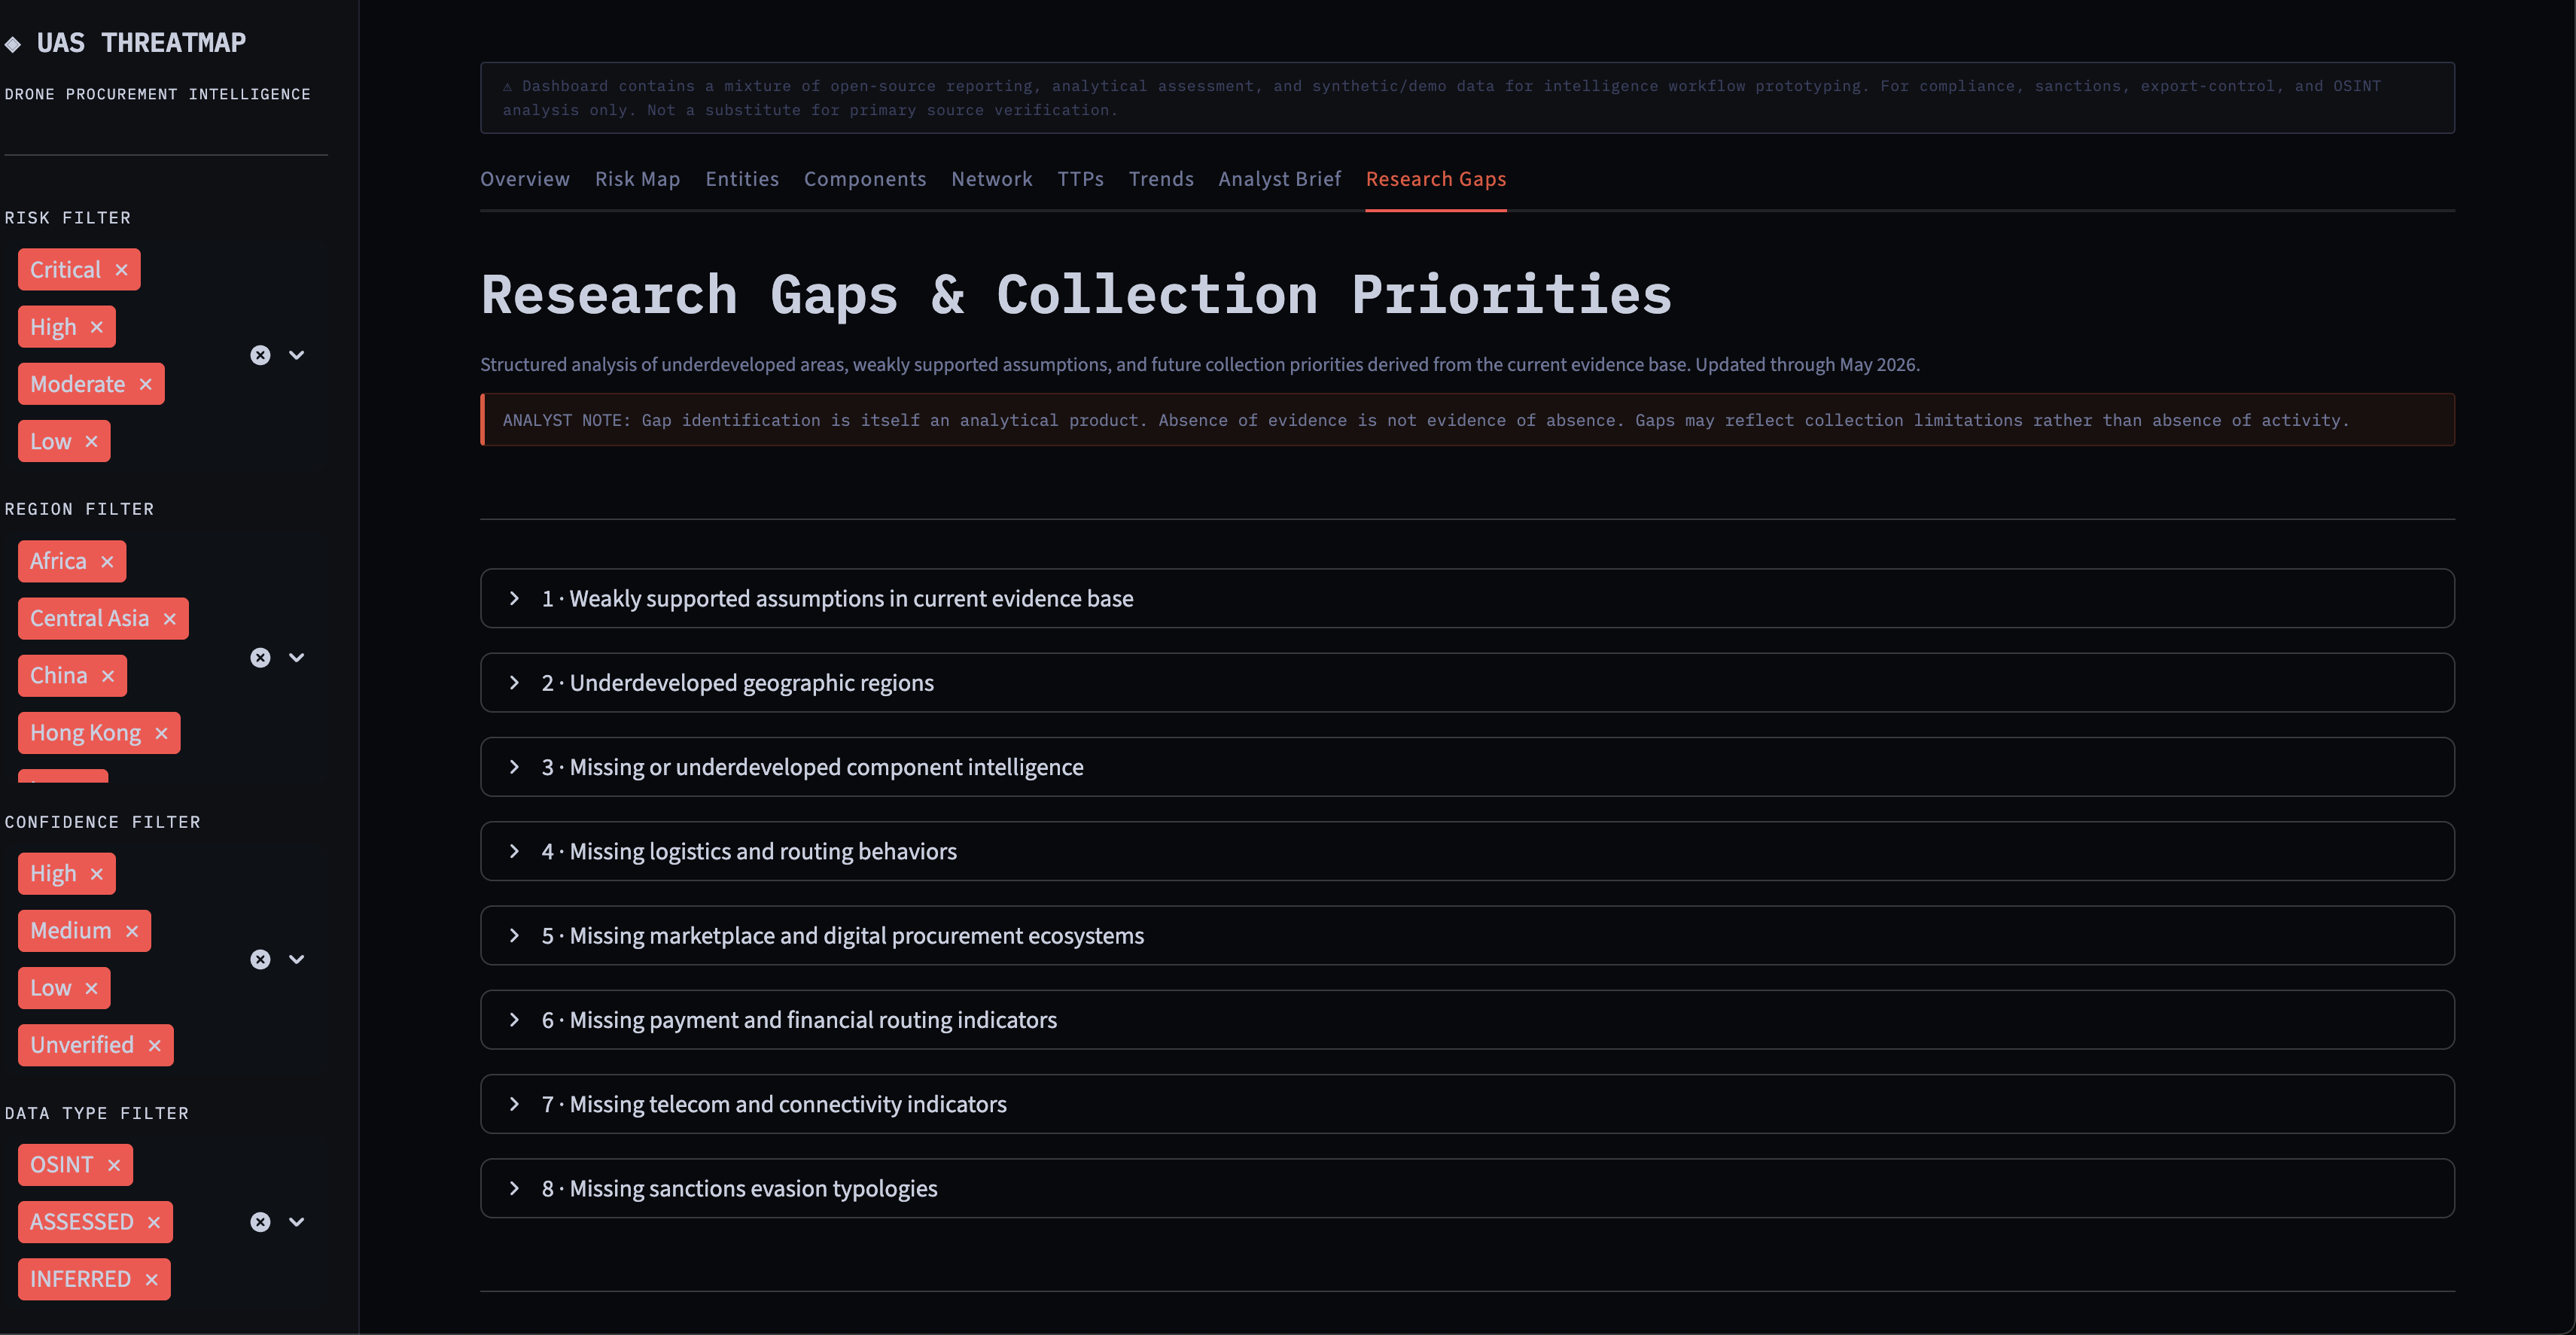The image size is (2576, 1335).
Task: Expand section 4 logistics and routing behaviors
Action: click(1467, 851)
